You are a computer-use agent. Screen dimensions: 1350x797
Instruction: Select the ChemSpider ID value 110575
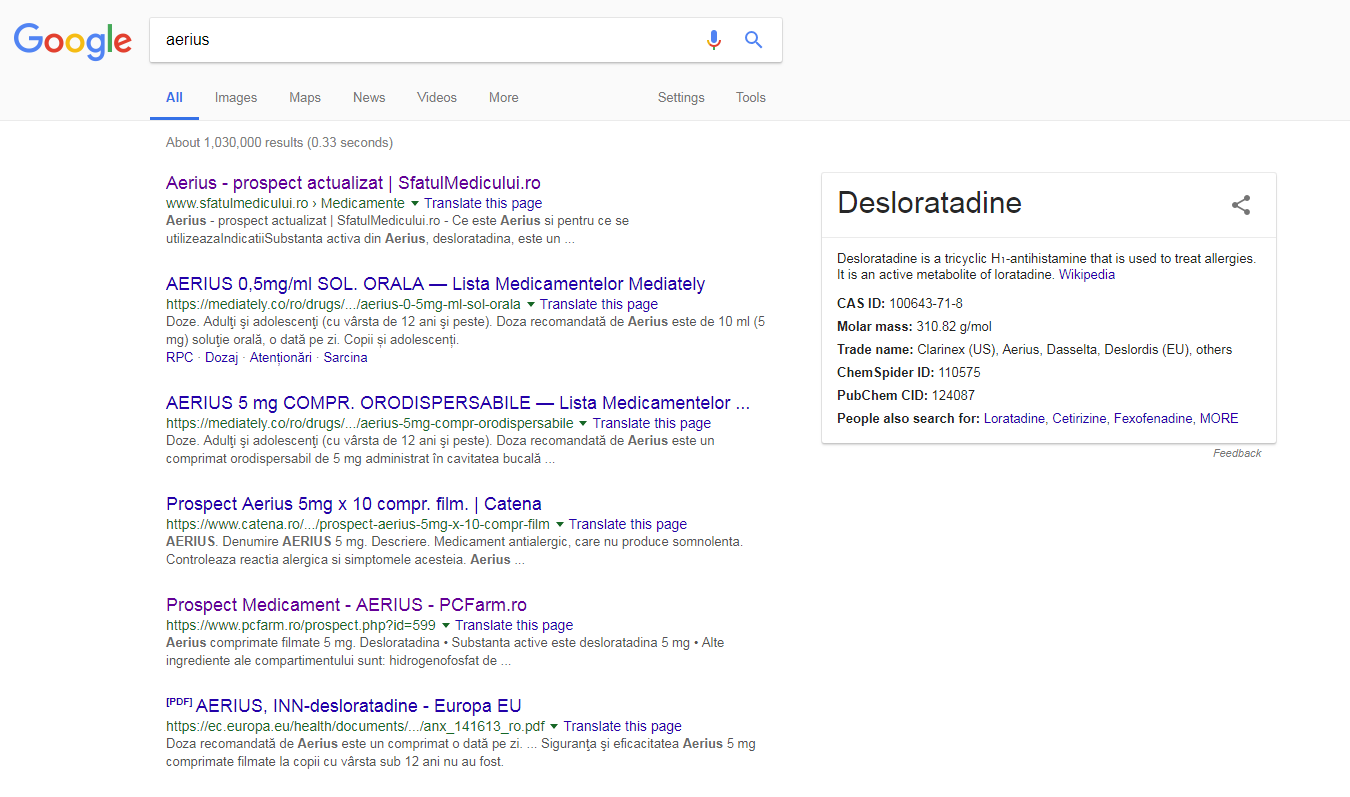pos(959,372)
